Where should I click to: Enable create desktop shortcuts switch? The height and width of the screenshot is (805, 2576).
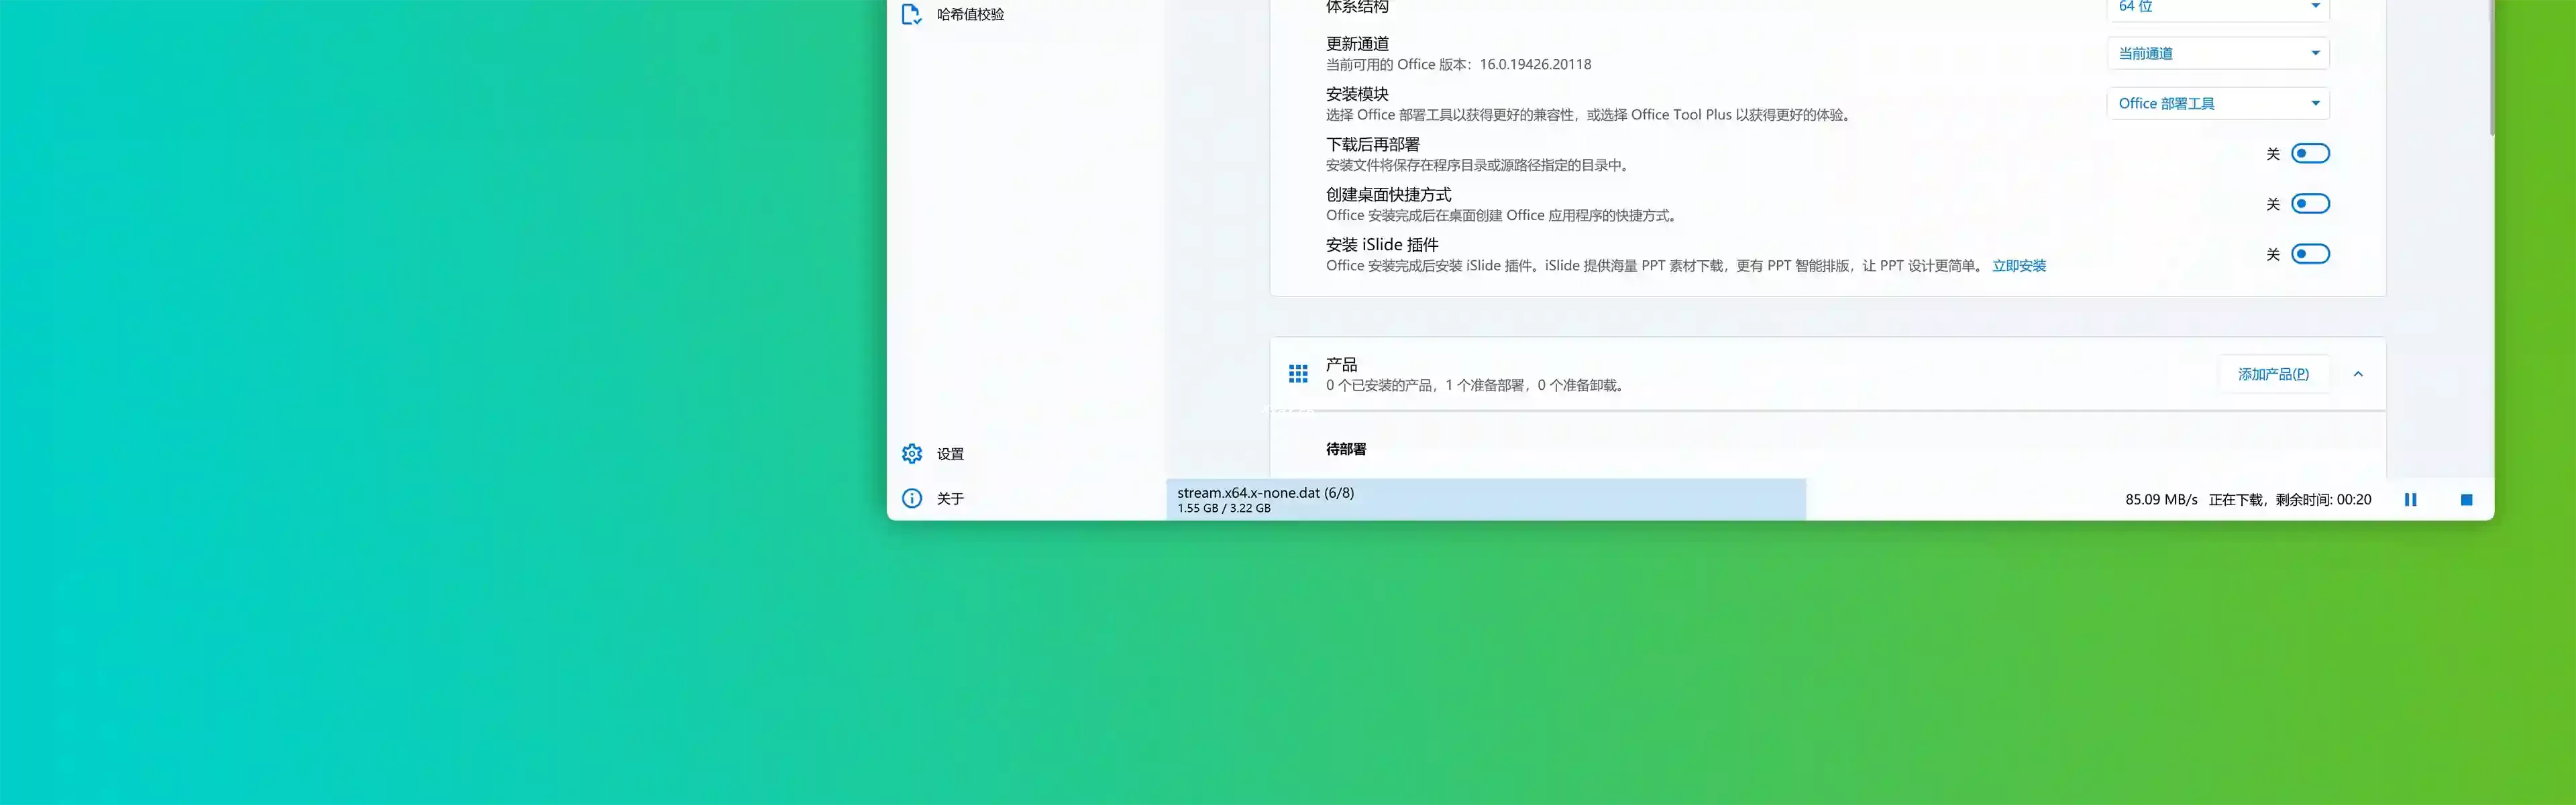[2310, 204]
